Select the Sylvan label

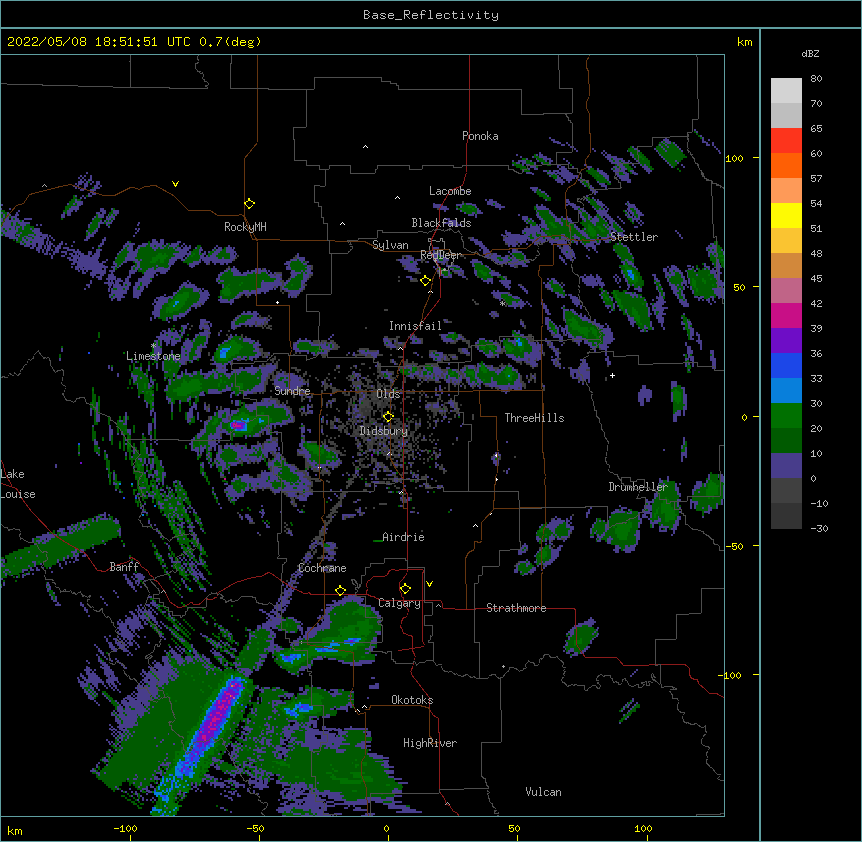click(x=390, y=245)
